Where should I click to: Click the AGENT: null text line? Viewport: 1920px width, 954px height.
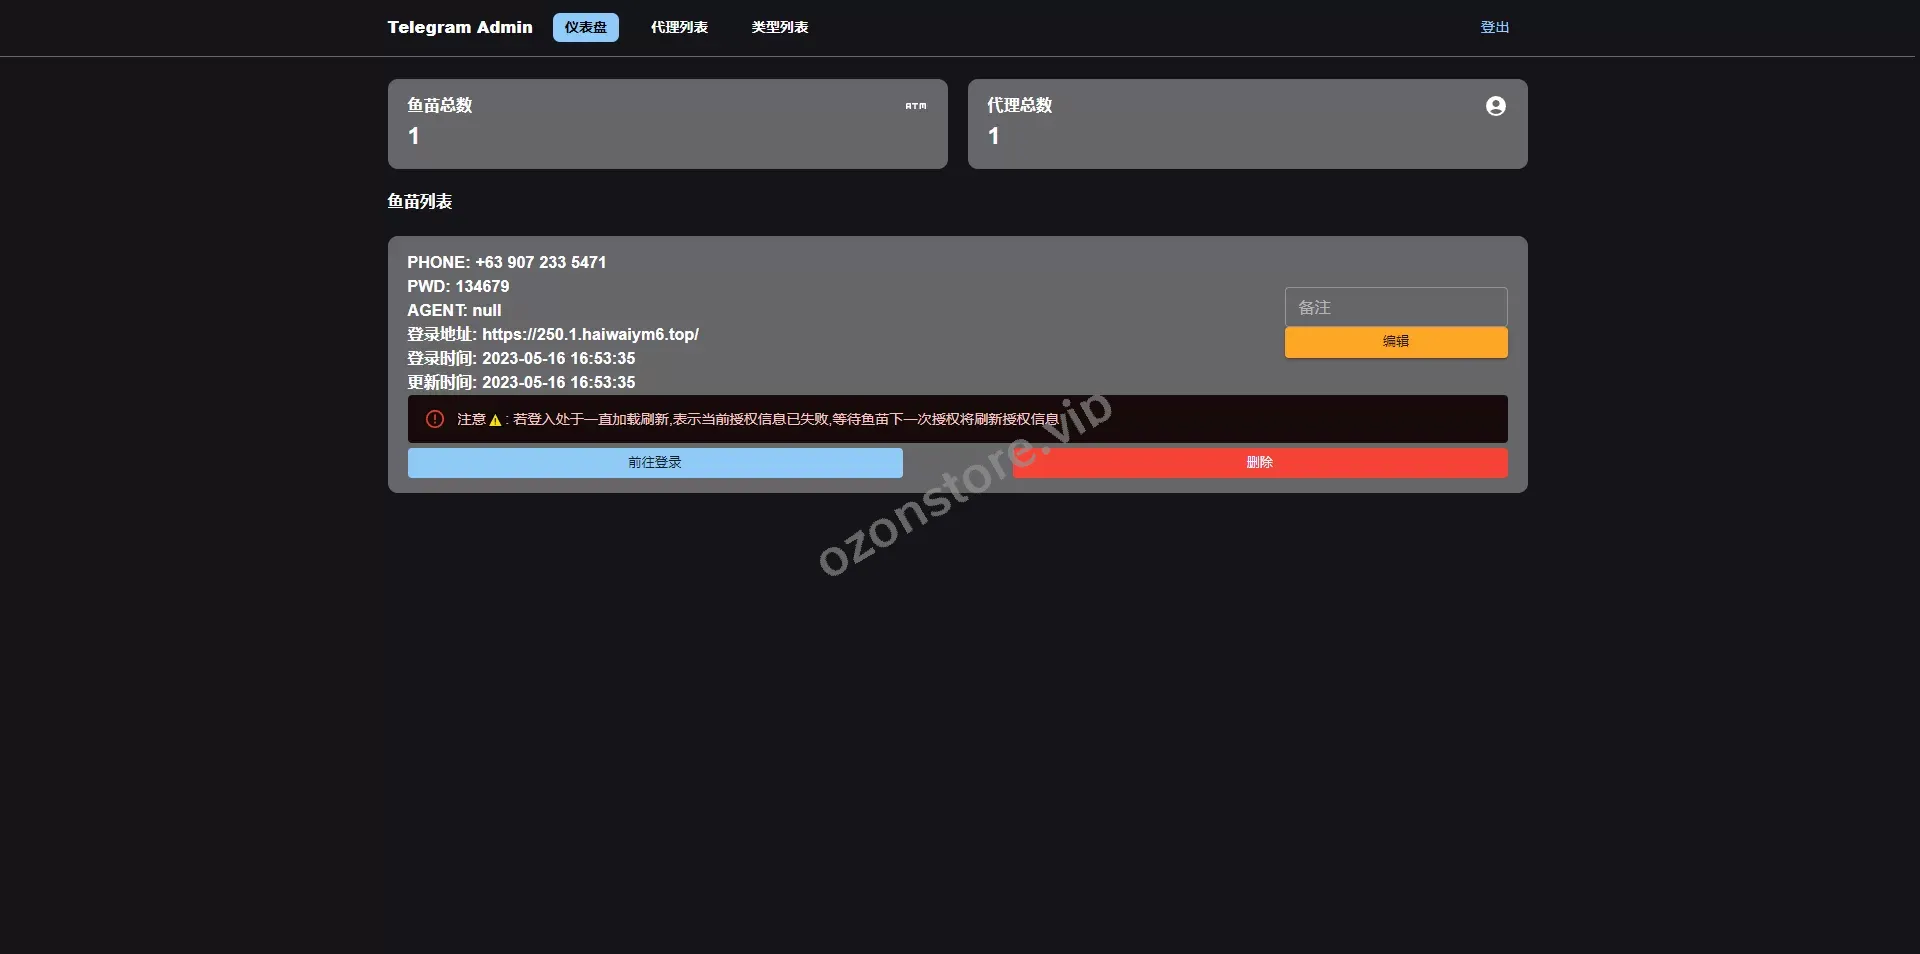454,310
